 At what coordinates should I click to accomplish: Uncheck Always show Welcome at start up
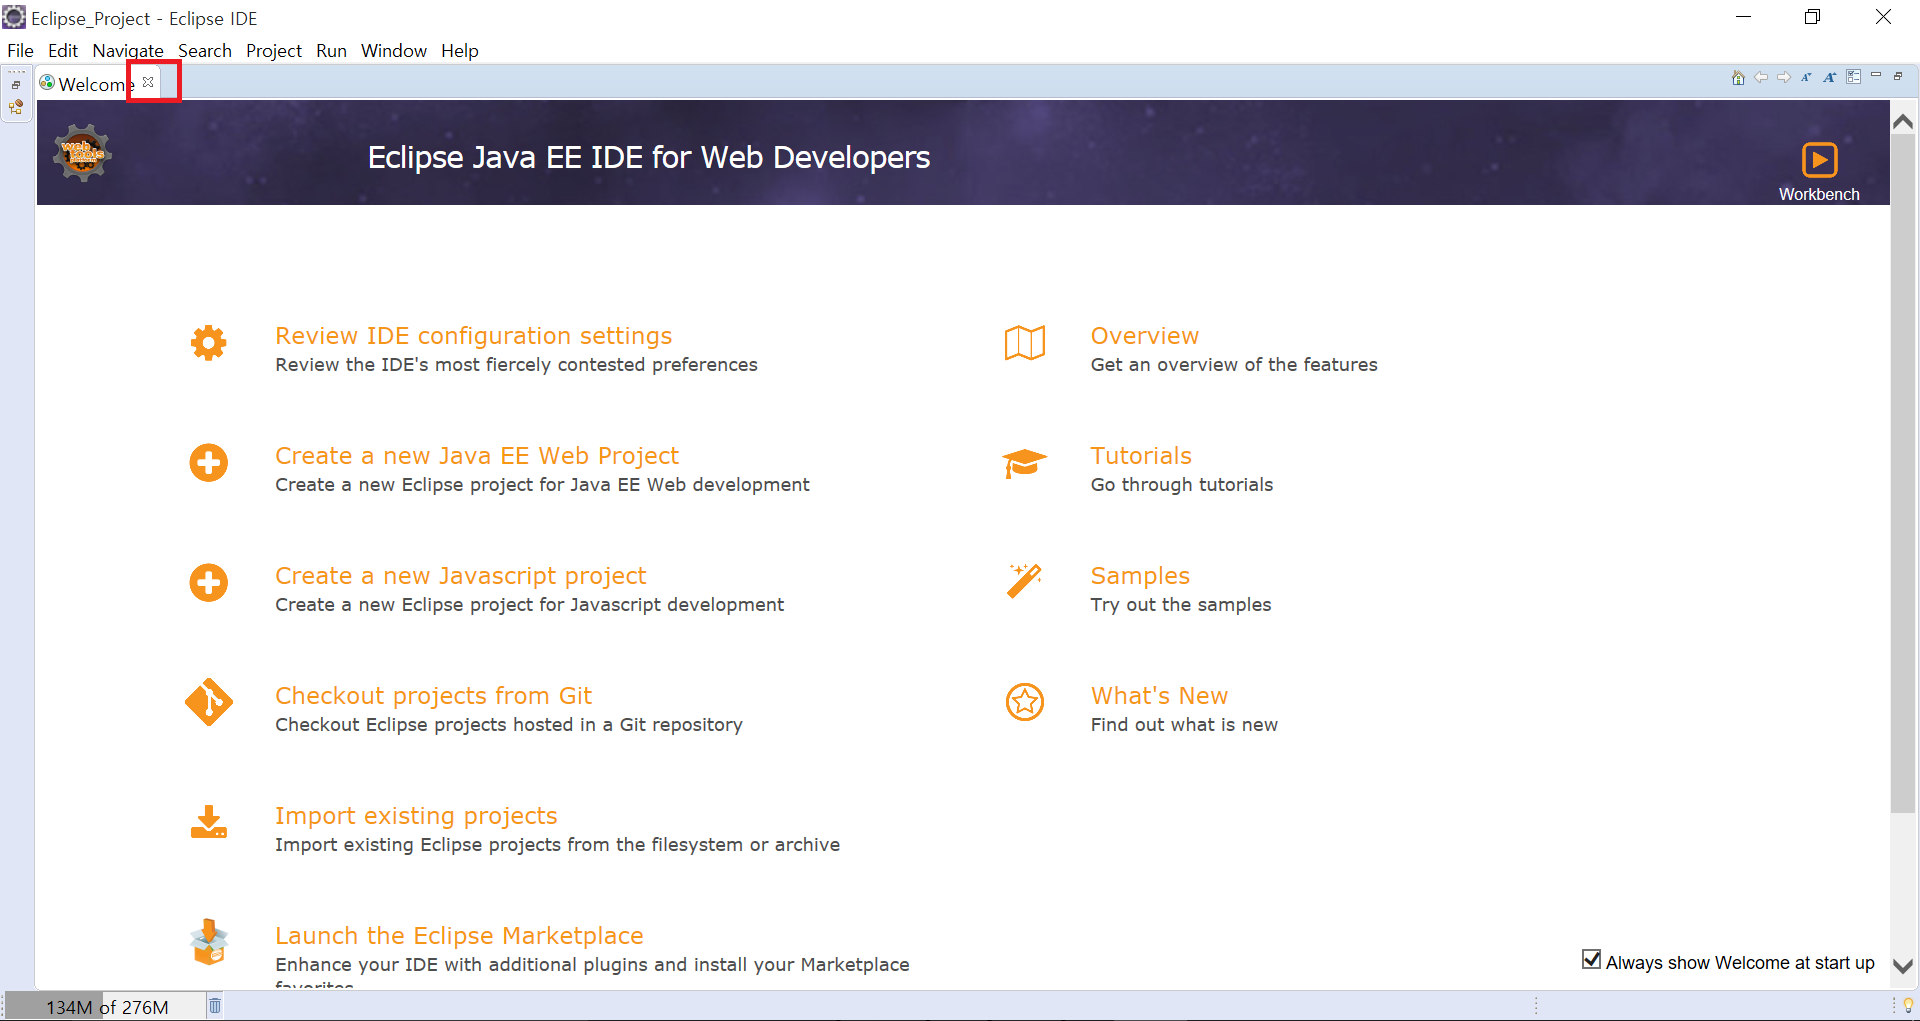coord(1591,960)
